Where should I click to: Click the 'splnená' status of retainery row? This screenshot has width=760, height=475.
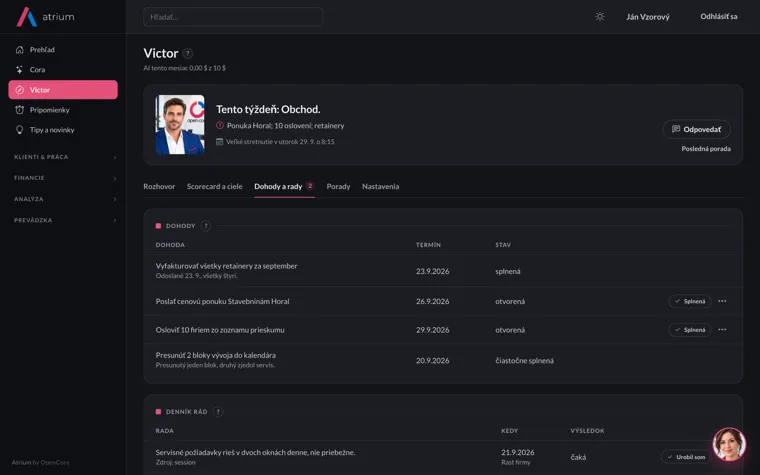508,271
